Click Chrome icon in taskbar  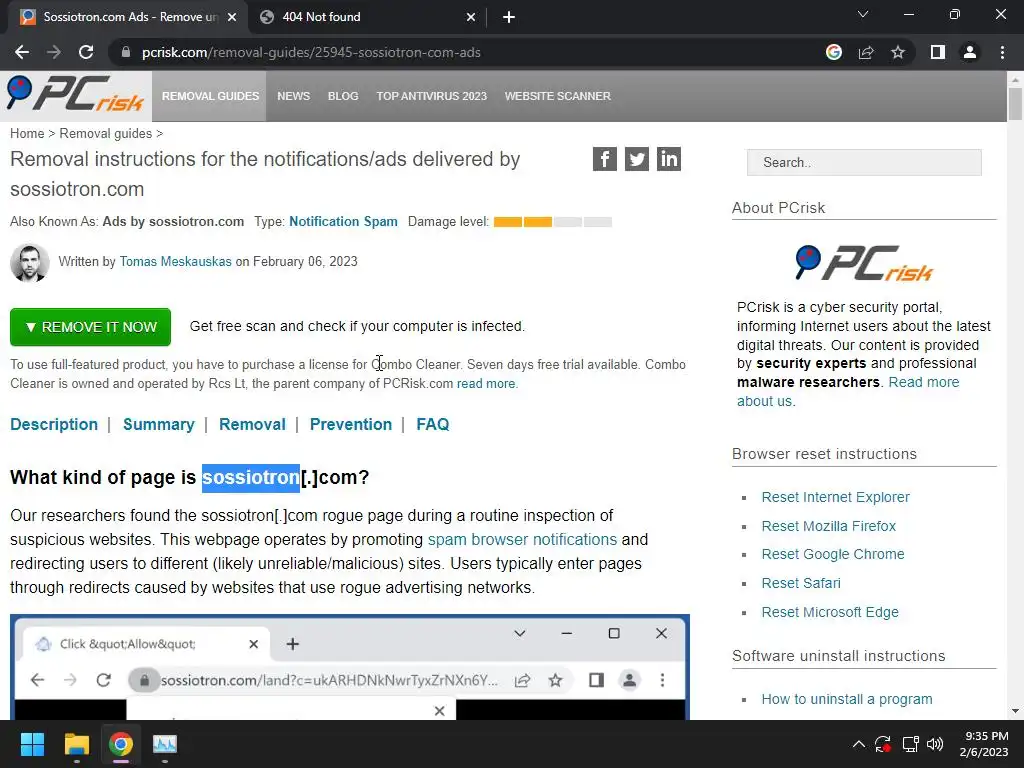point(121,744)
